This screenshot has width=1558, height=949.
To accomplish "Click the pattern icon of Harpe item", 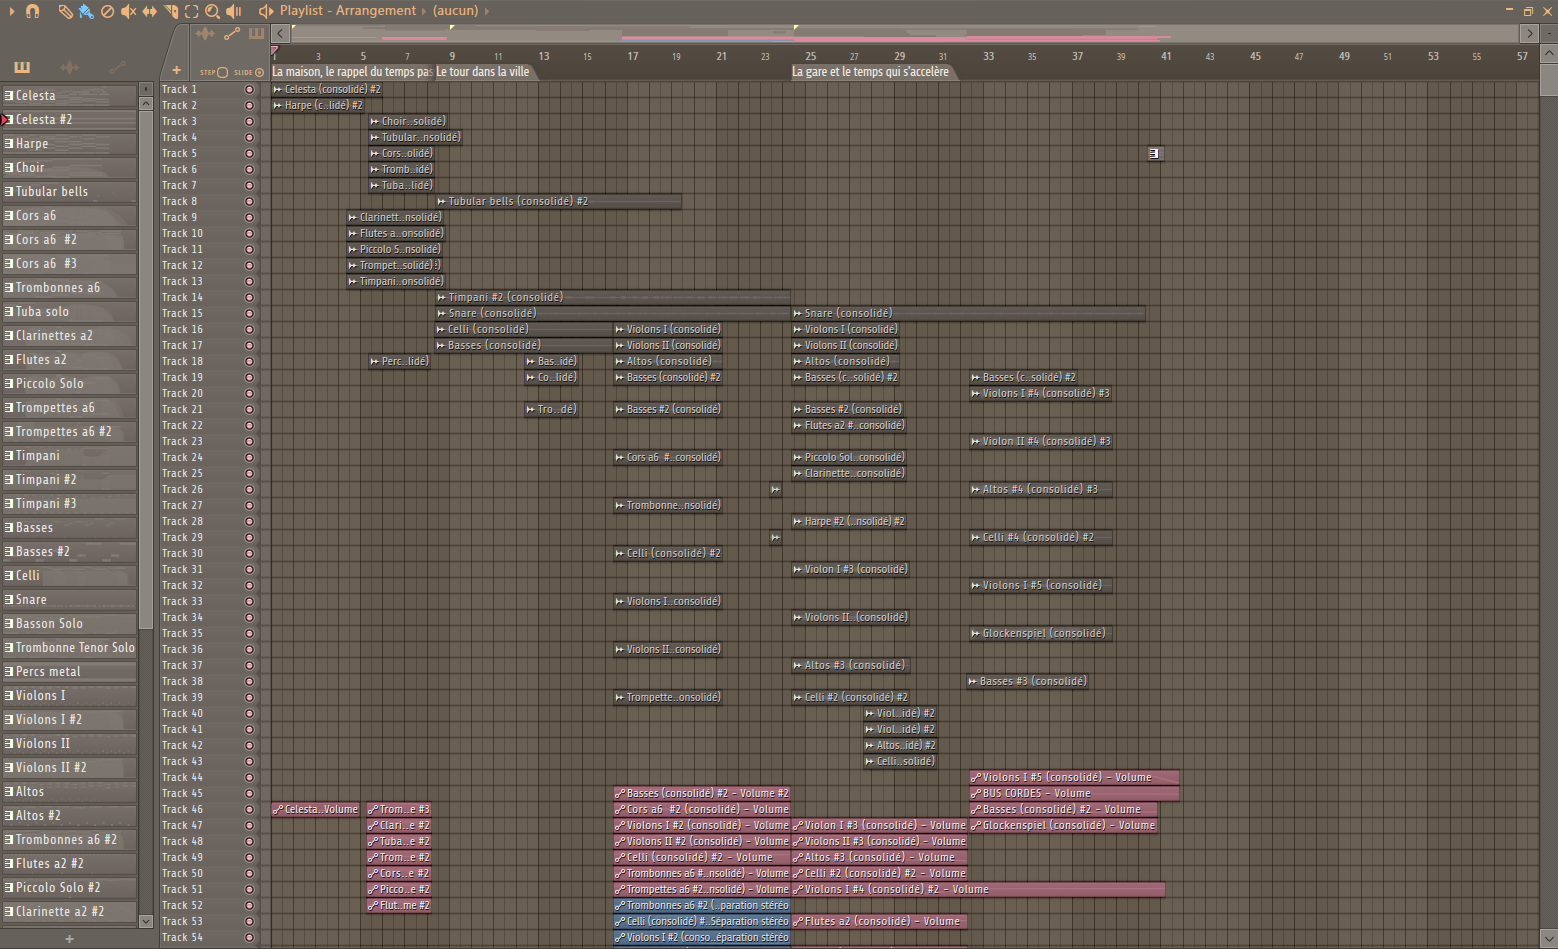I will pos(9,144).
